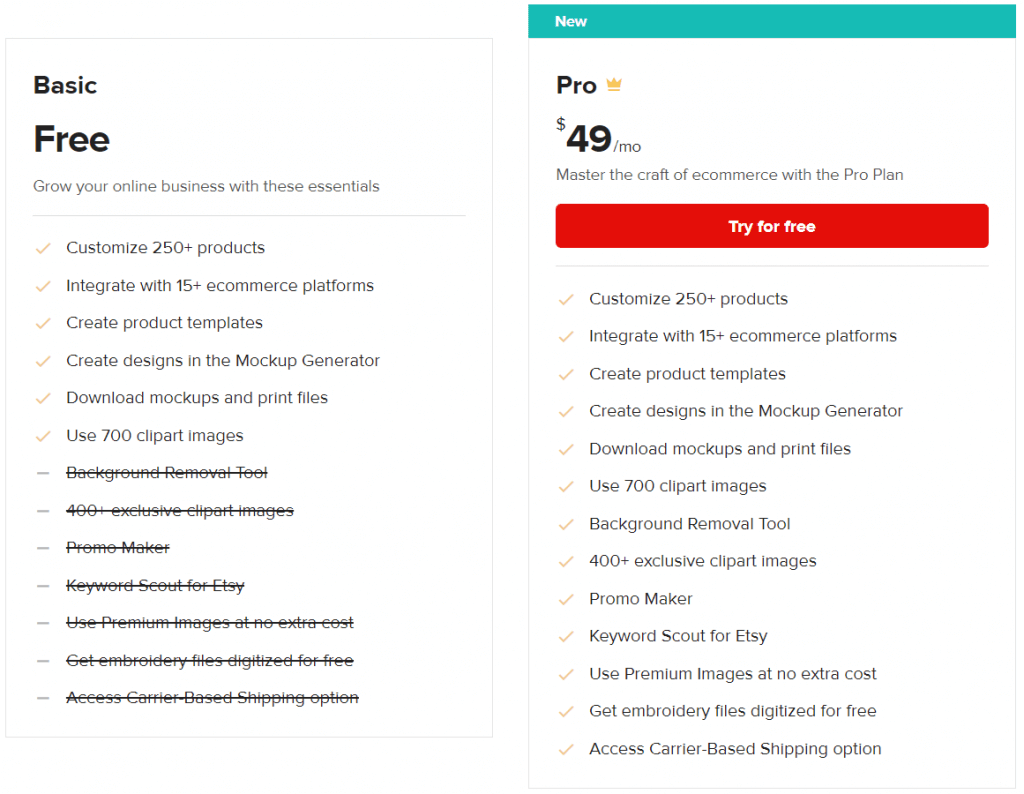The width and height of the screenshot is (1024, 794).
Task: Click the crossed-out Keyword Scout for Etsy text
Action: click(x=155, y=586)
